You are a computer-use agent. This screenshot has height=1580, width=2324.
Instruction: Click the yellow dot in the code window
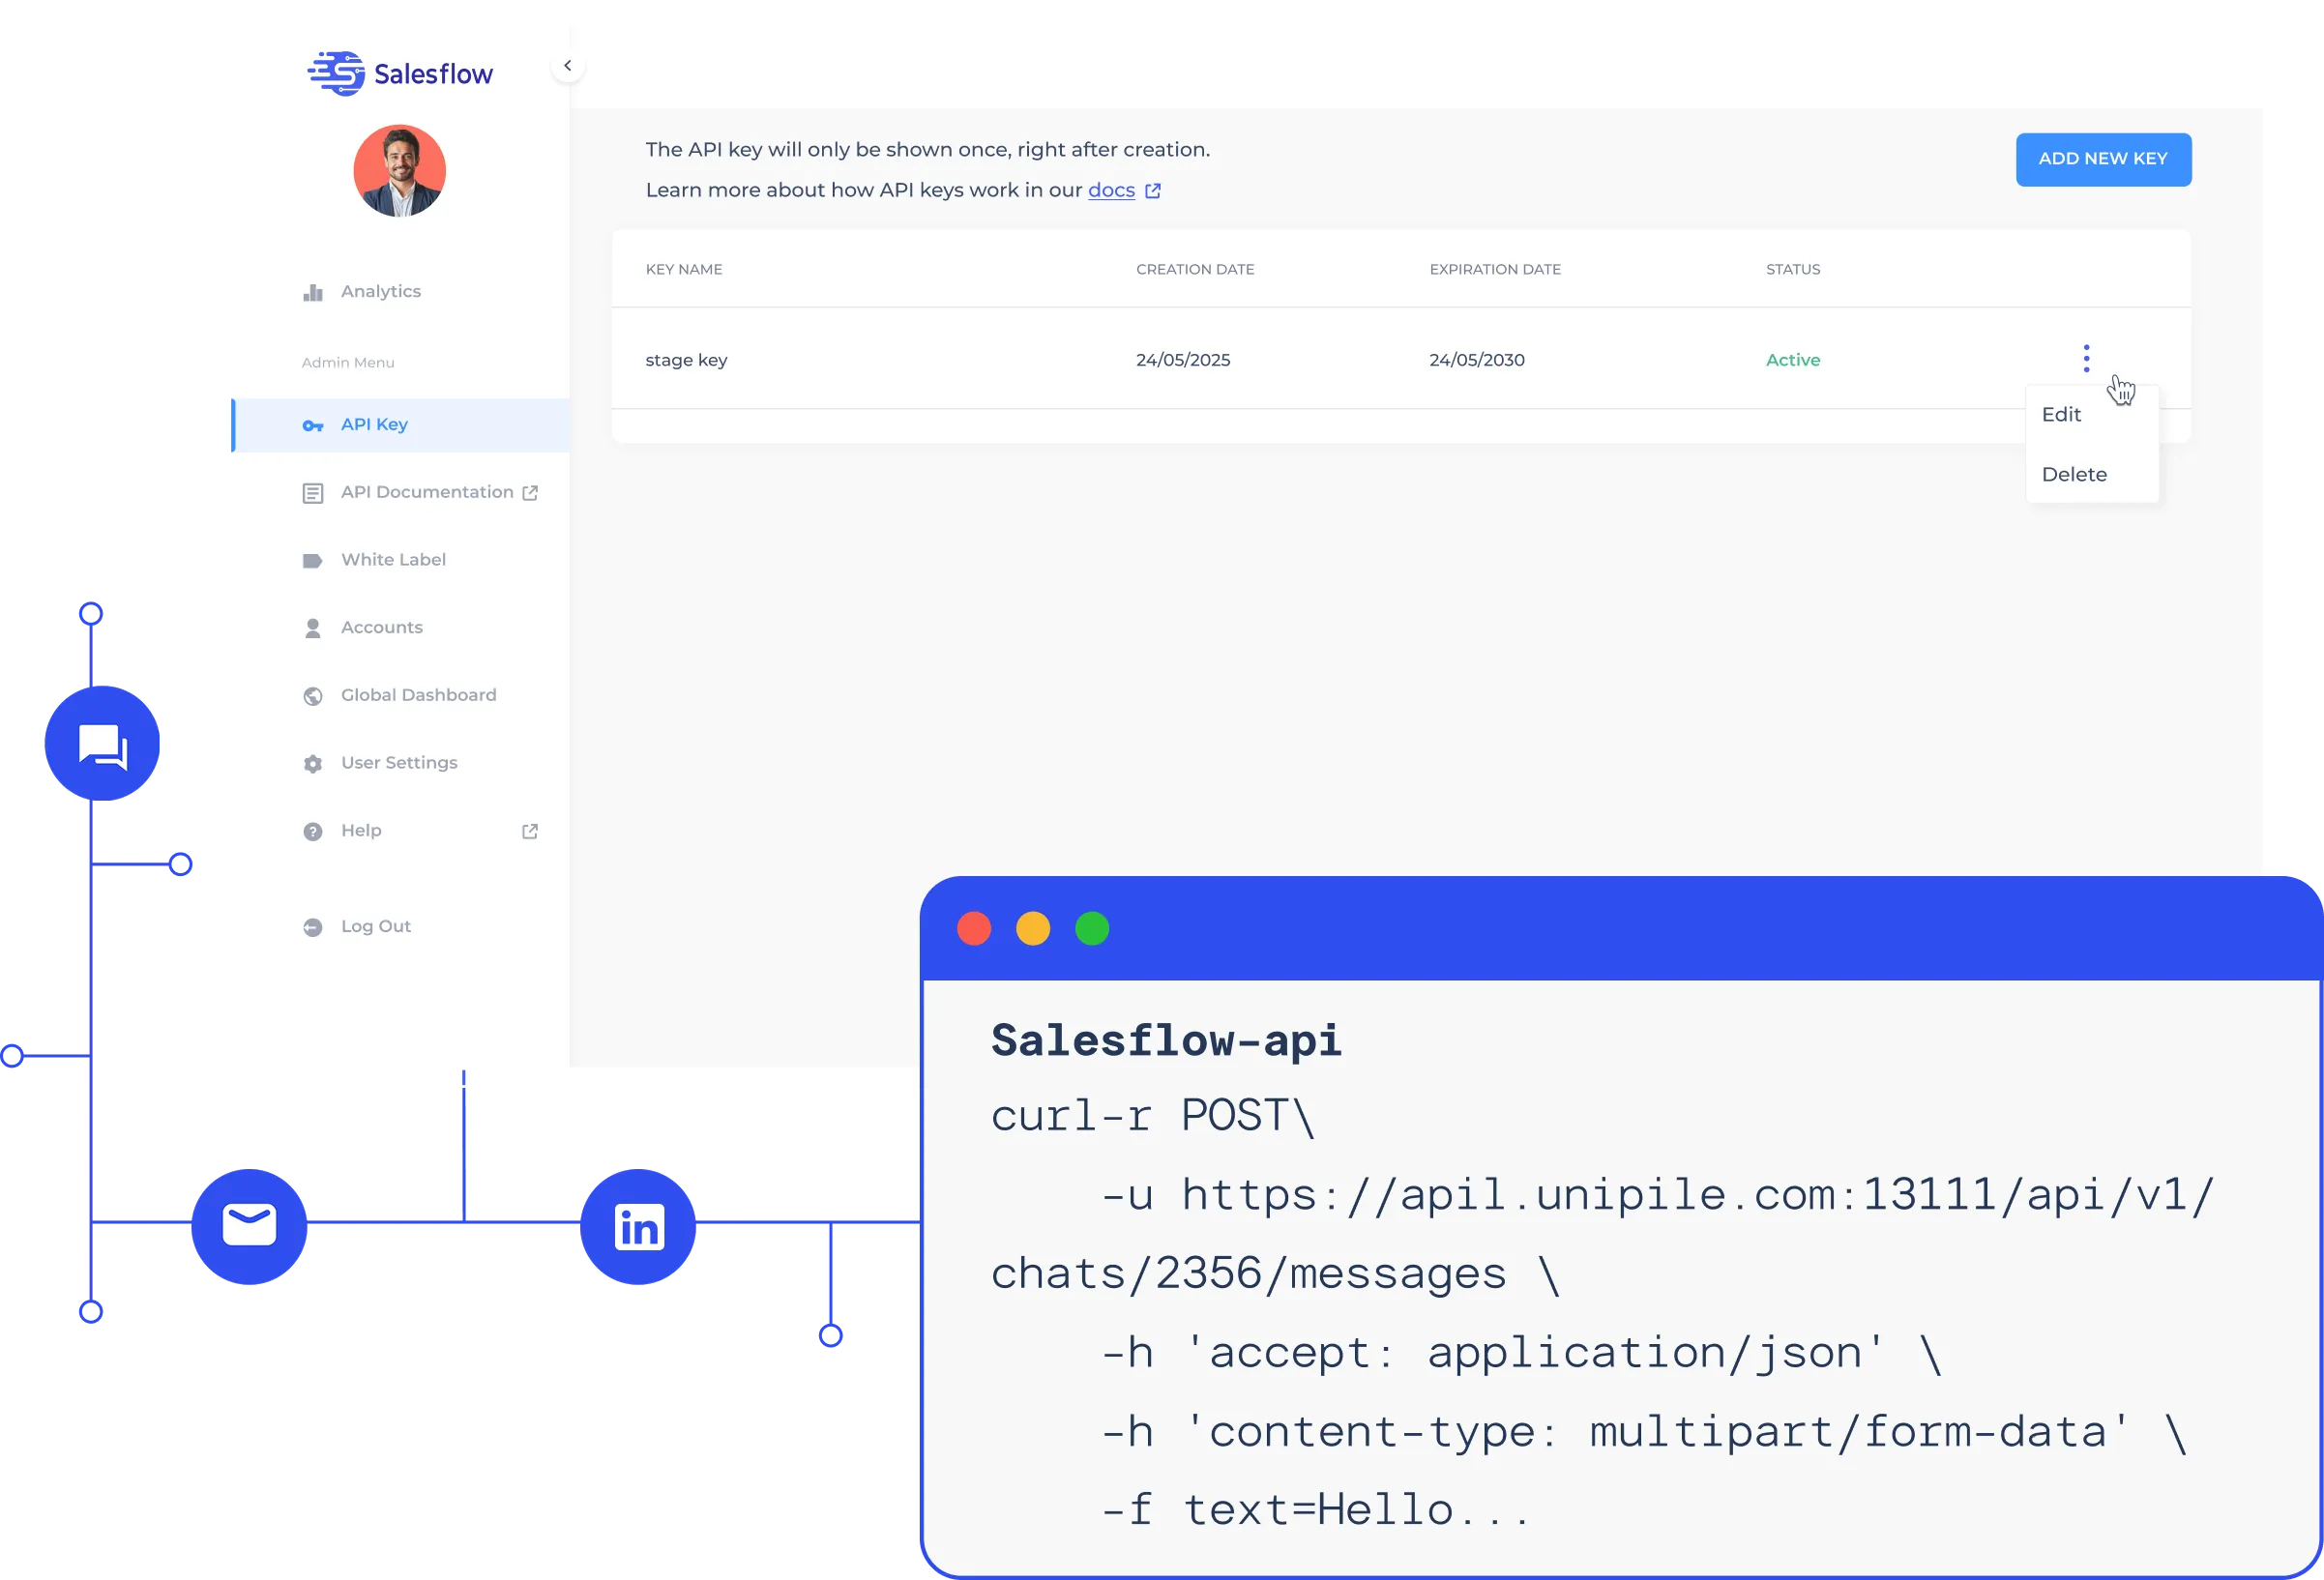click(1033, 929)
